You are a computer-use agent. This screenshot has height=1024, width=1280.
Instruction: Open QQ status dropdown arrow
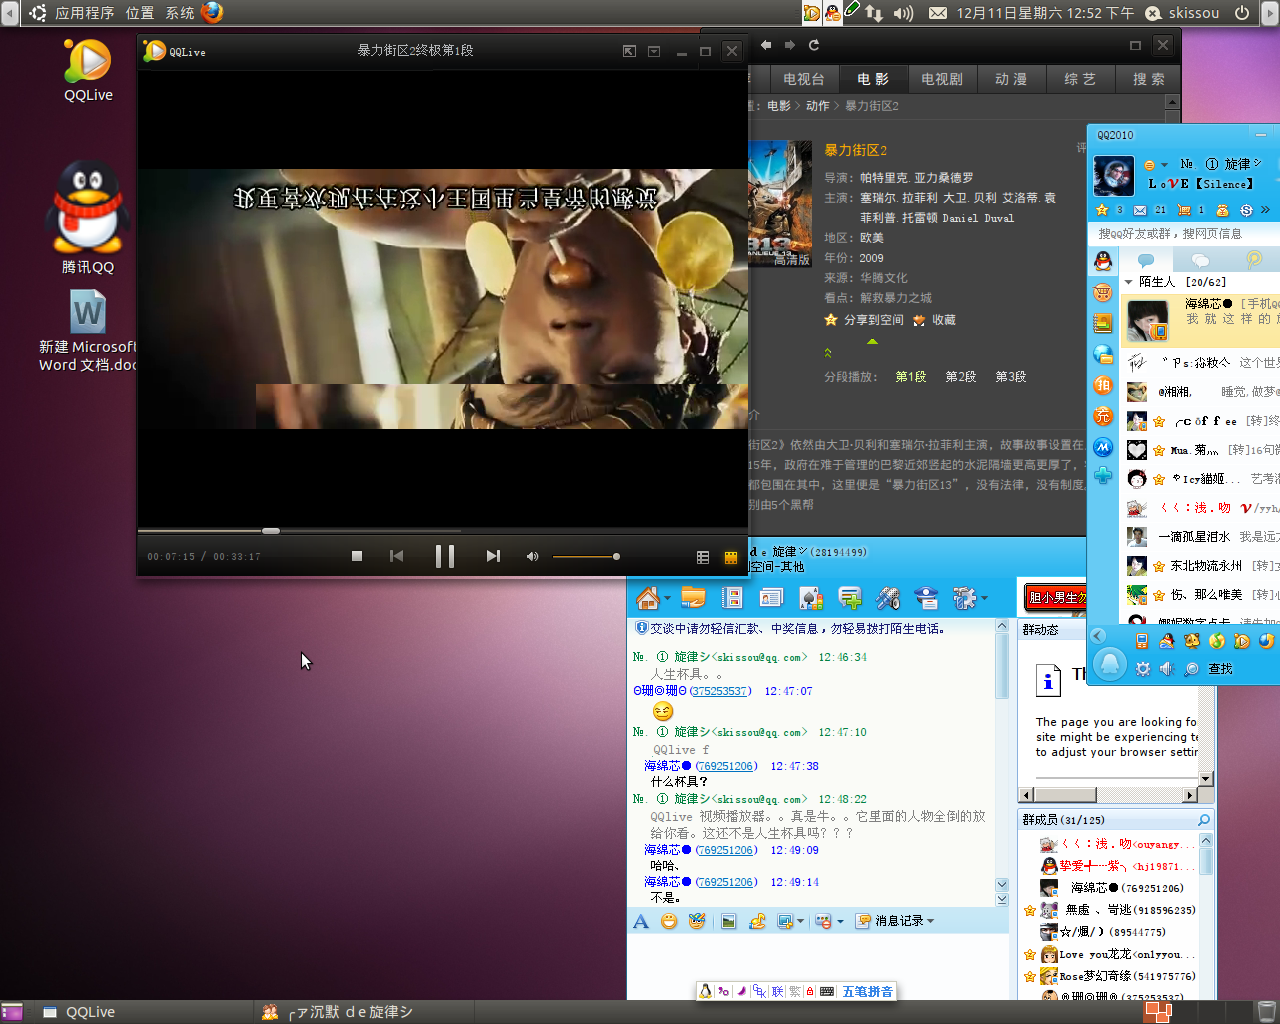point(1164,165)
